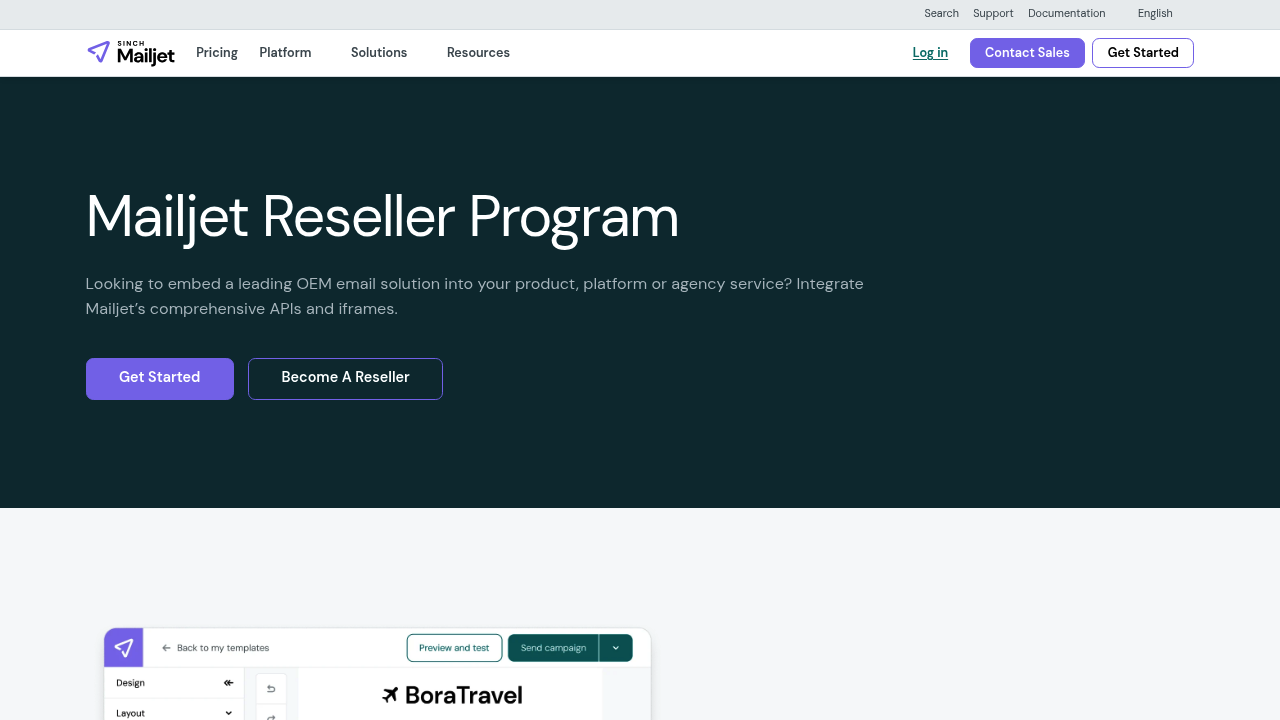The width and height of the screenshot is (1280, 720).
Task: Open the Resources dropdown menu
Action: pos(478,53)
